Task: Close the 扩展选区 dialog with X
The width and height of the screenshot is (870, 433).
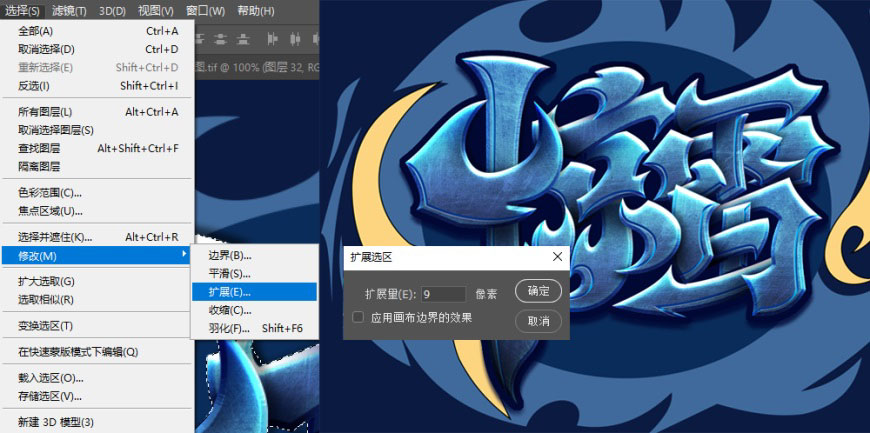Action: 558,256
